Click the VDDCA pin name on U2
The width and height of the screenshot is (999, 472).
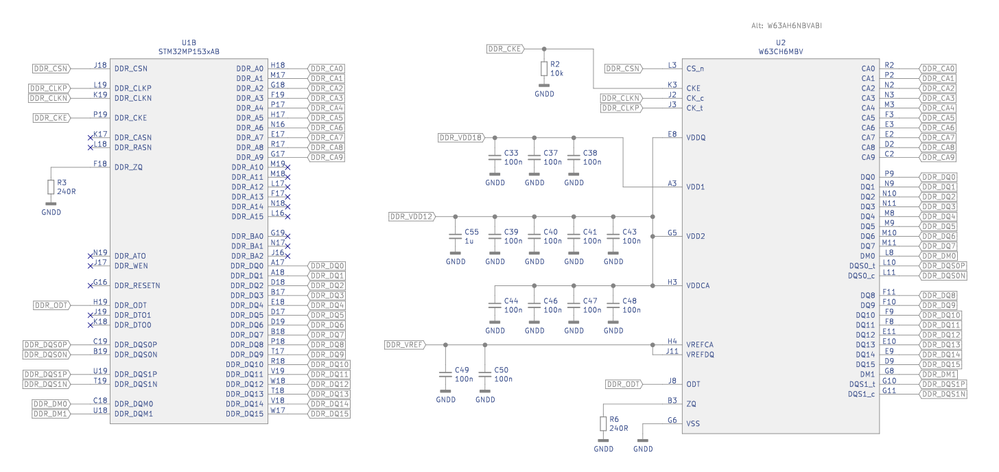click(698, 286)
